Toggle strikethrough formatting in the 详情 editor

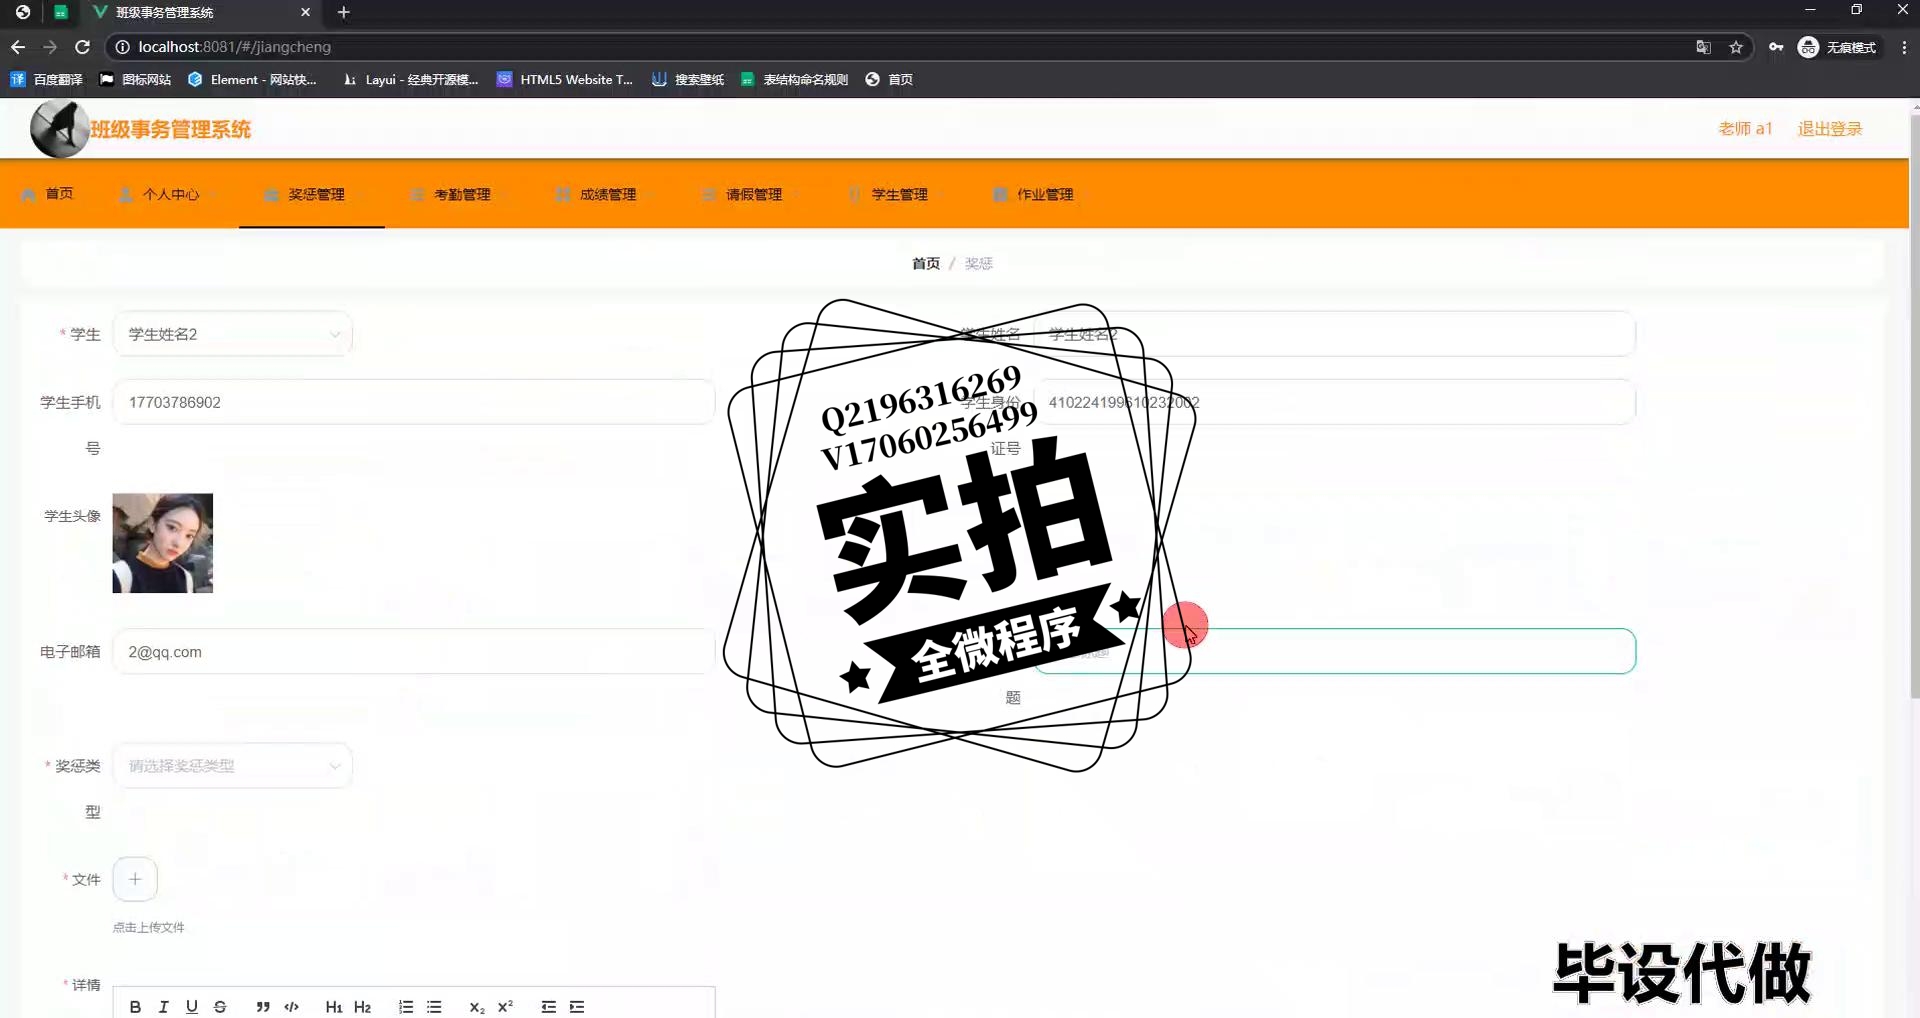point(220,1007)
